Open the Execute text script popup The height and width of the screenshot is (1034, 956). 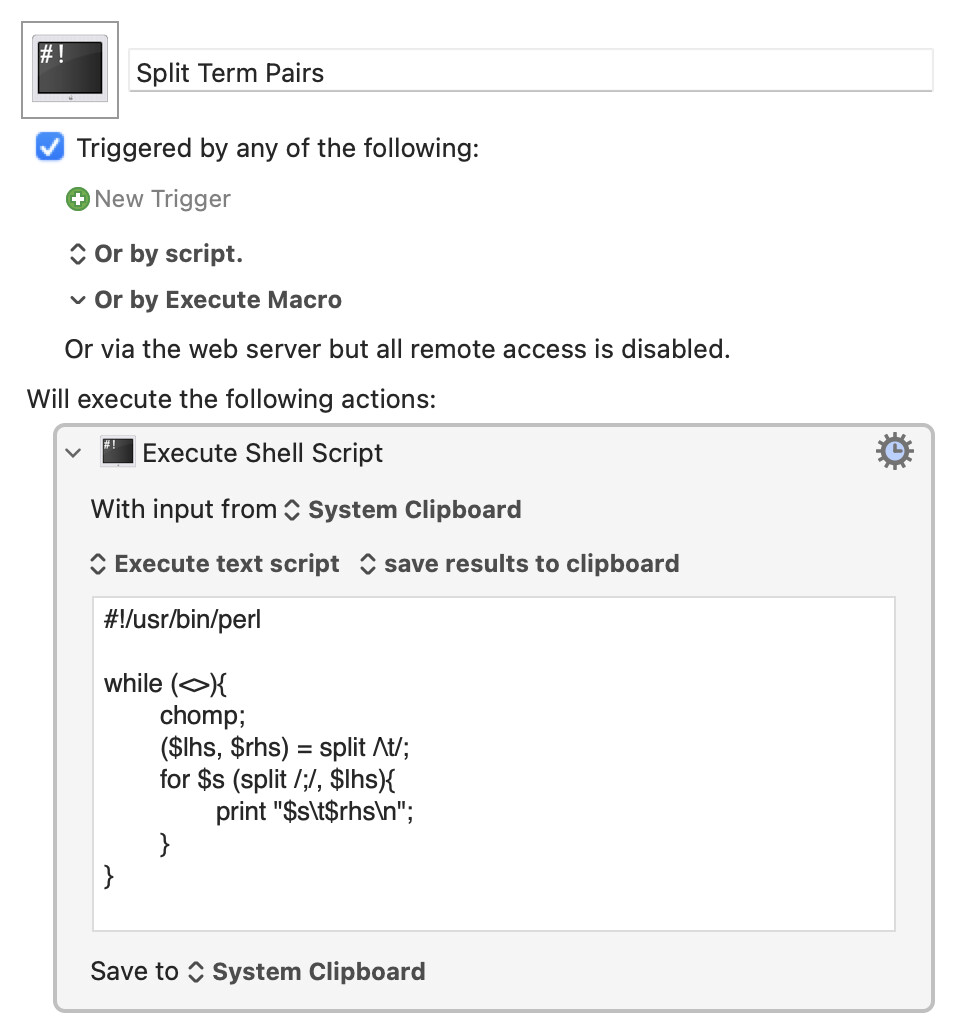pos(215,564)
